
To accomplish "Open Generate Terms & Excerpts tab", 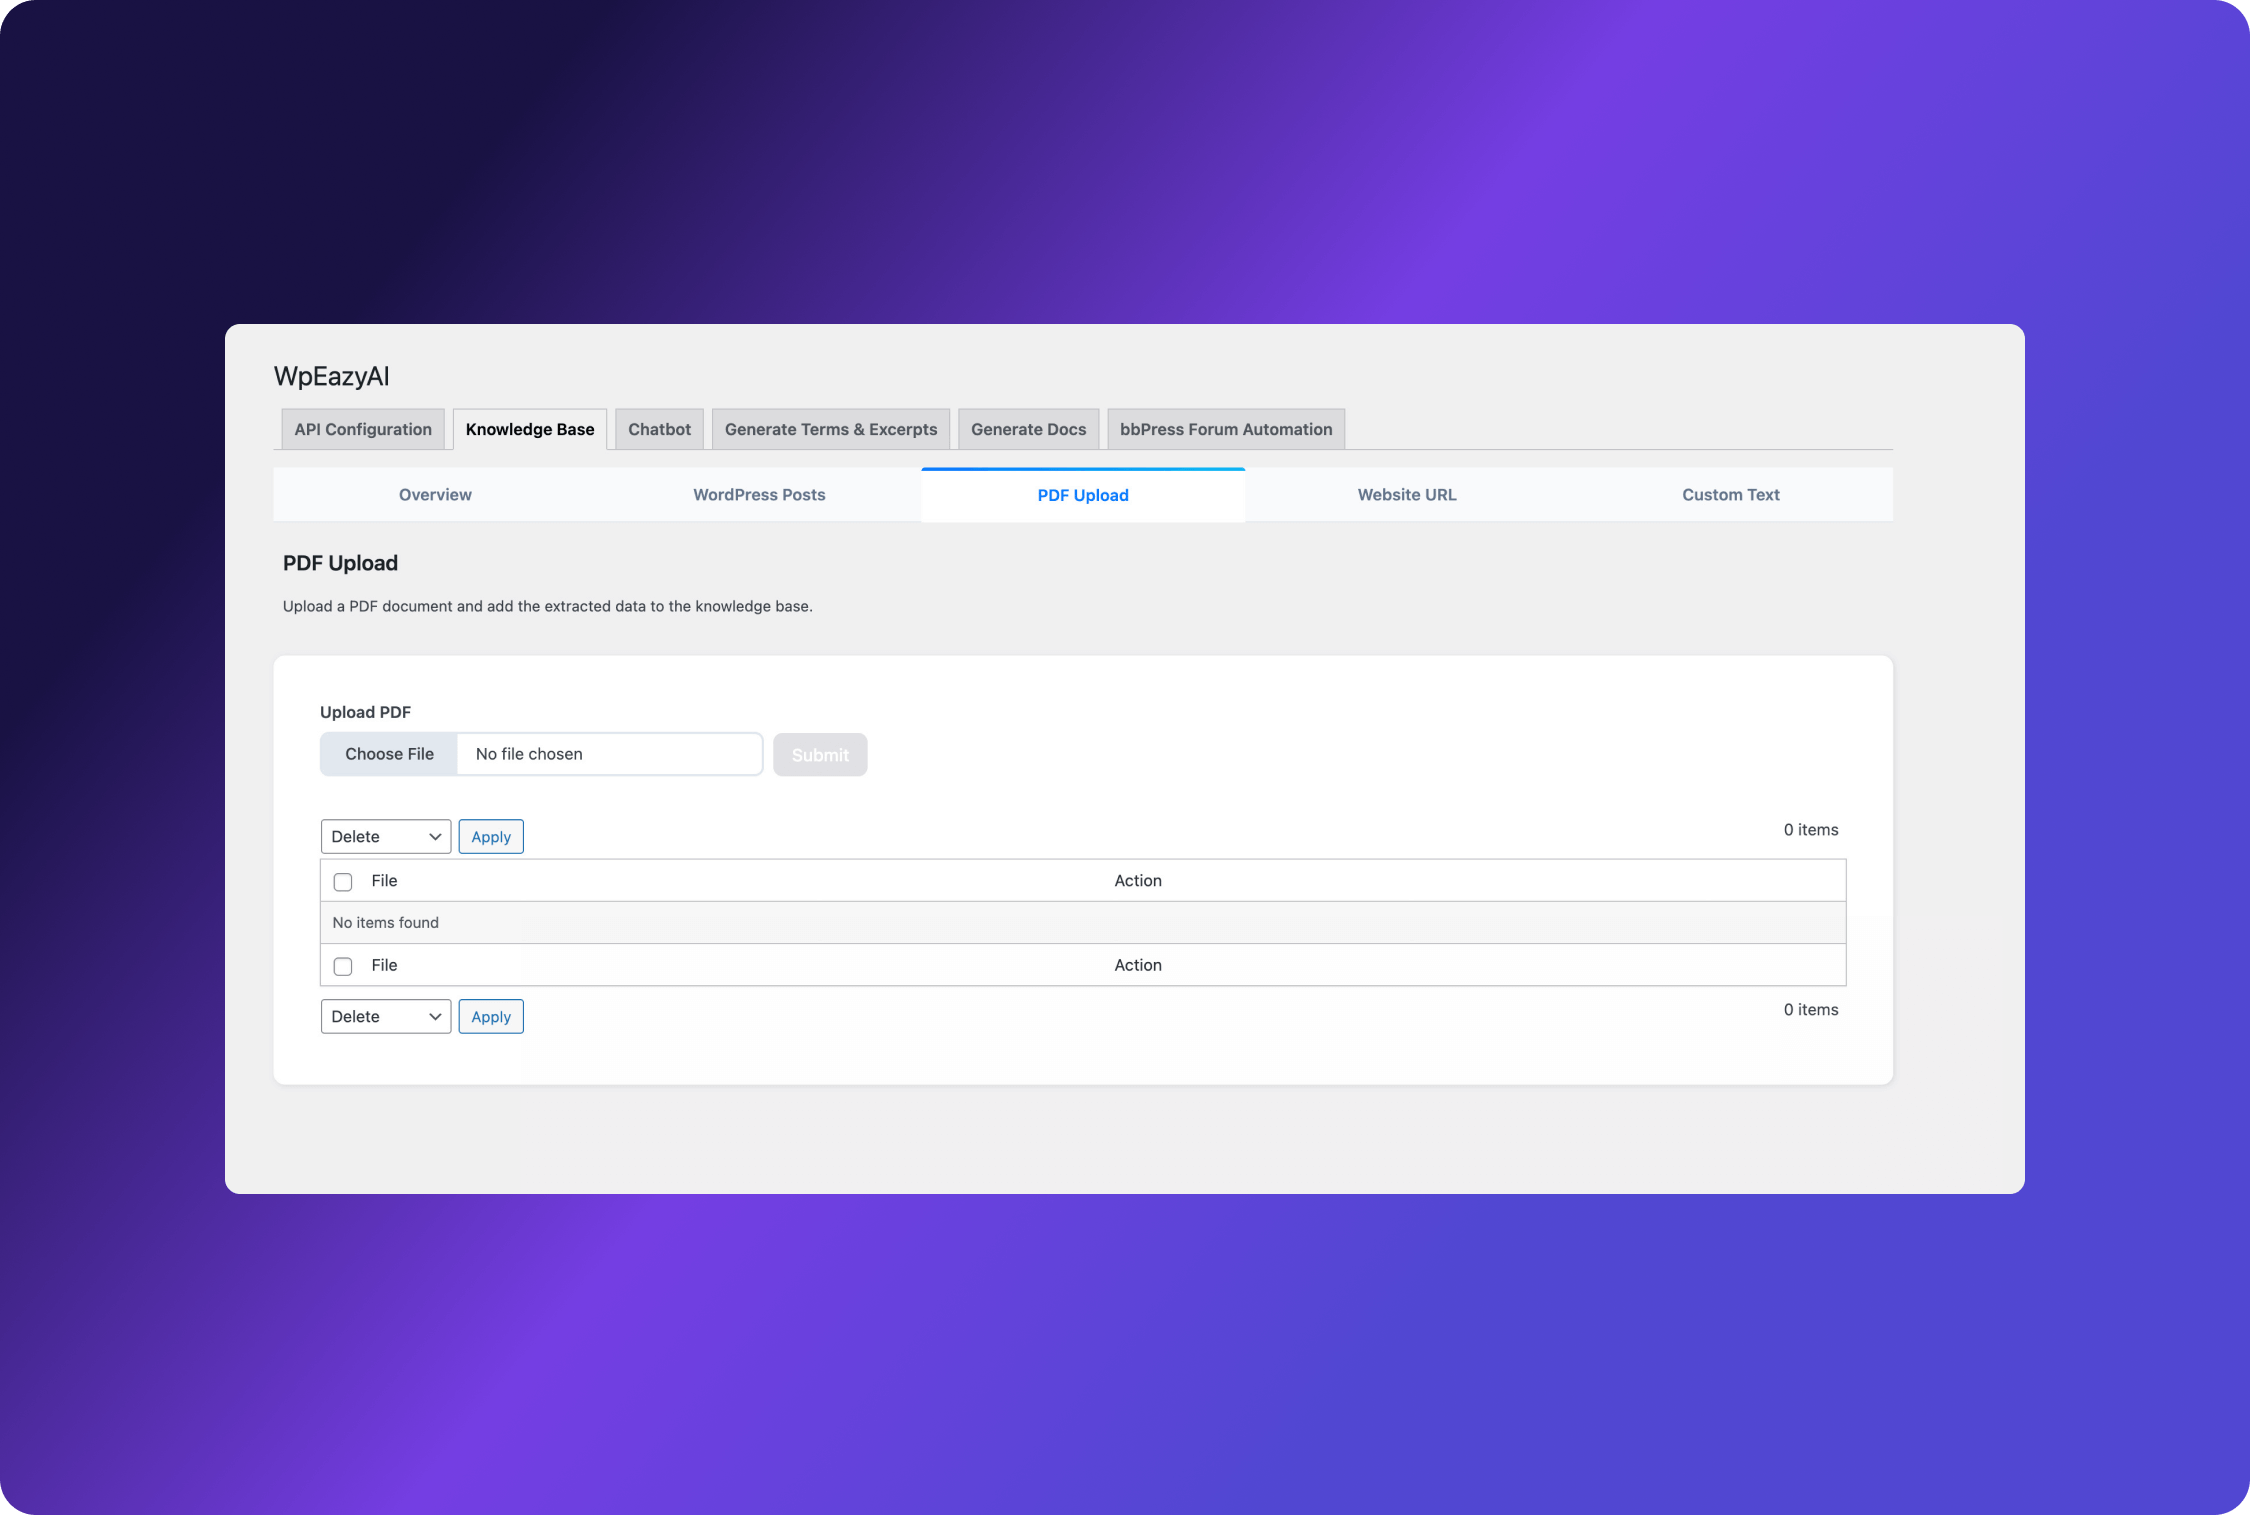I will pyautogui.click(x=830, y=429).
